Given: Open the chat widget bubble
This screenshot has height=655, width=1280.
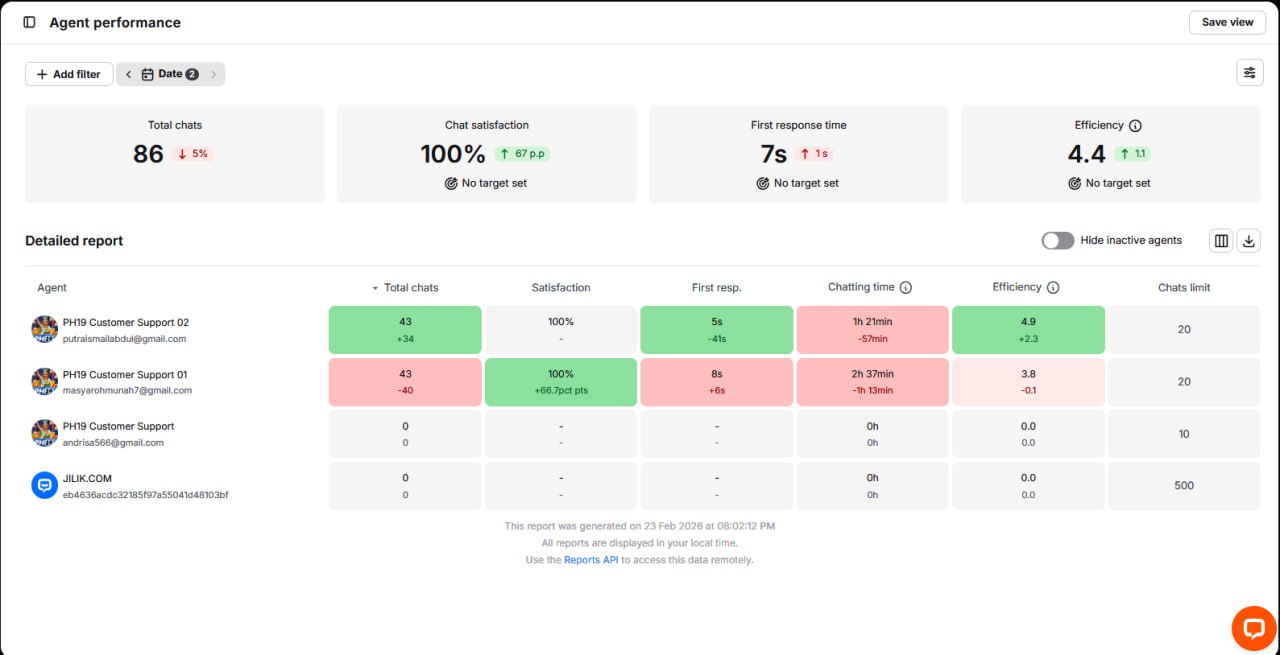Looking at the screenshot, I should point(1252,627).
